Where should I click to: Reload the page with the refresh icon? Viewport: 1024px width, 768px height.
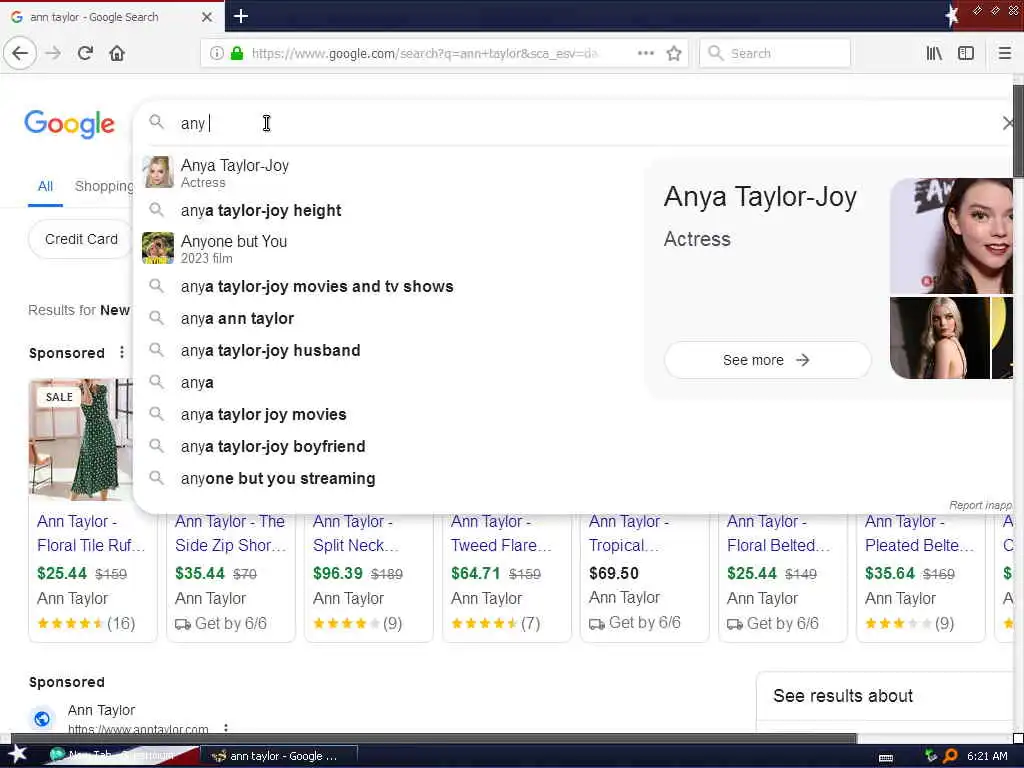coord(85,53)
